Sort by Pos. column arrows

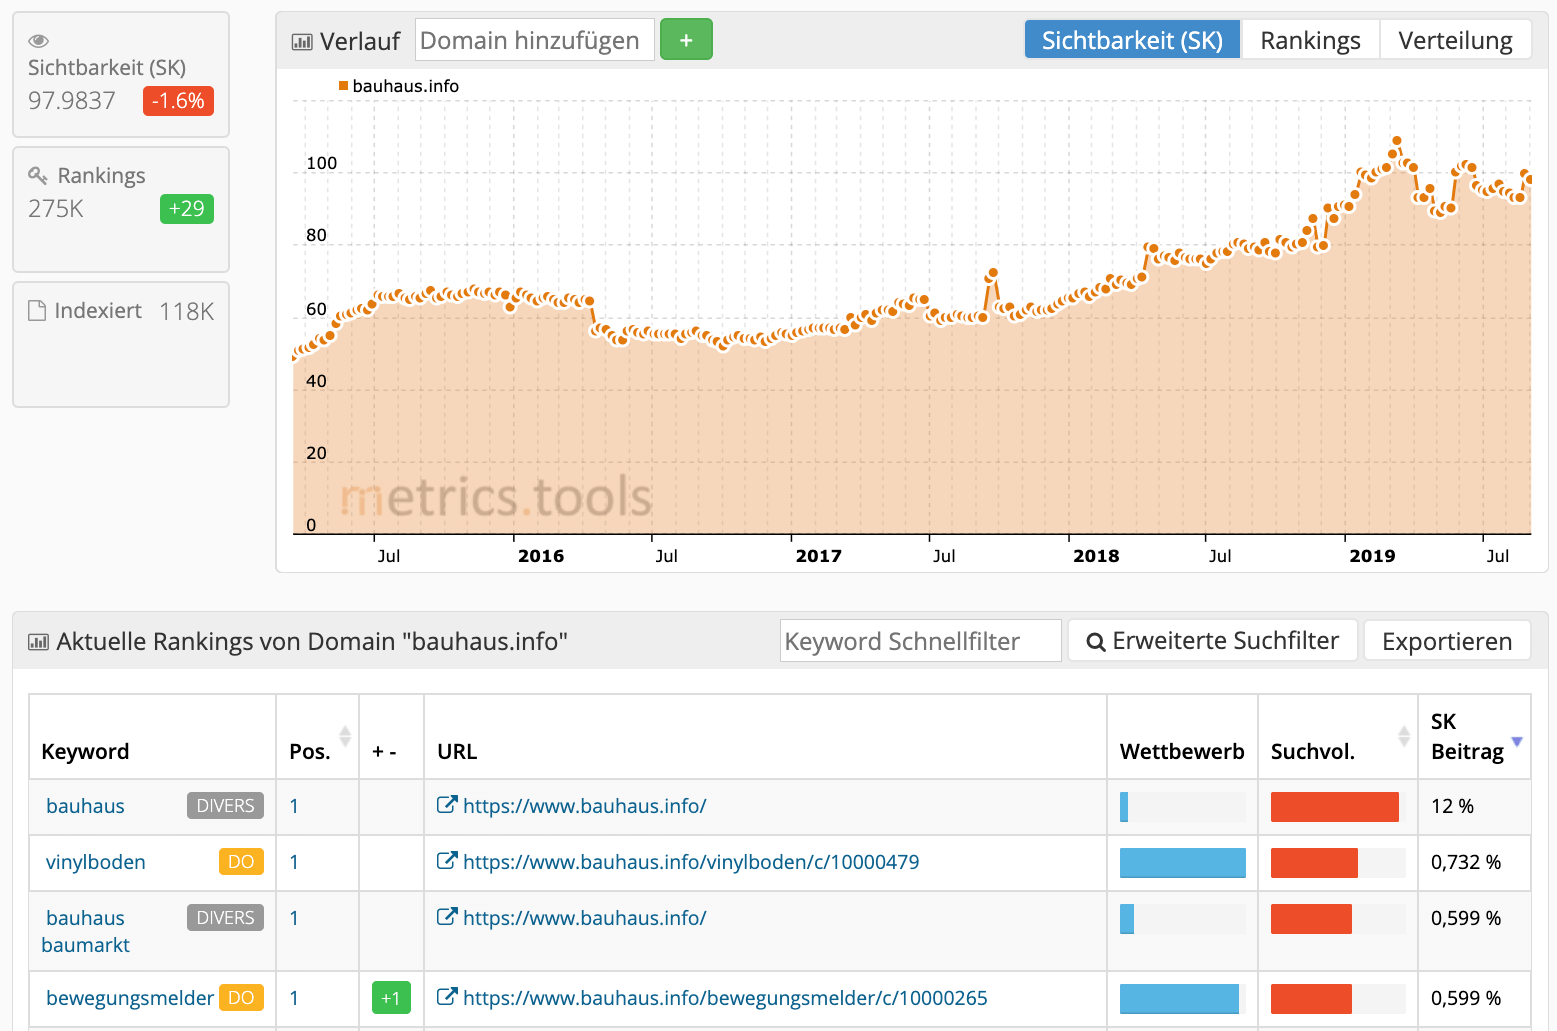click(345, 737)
